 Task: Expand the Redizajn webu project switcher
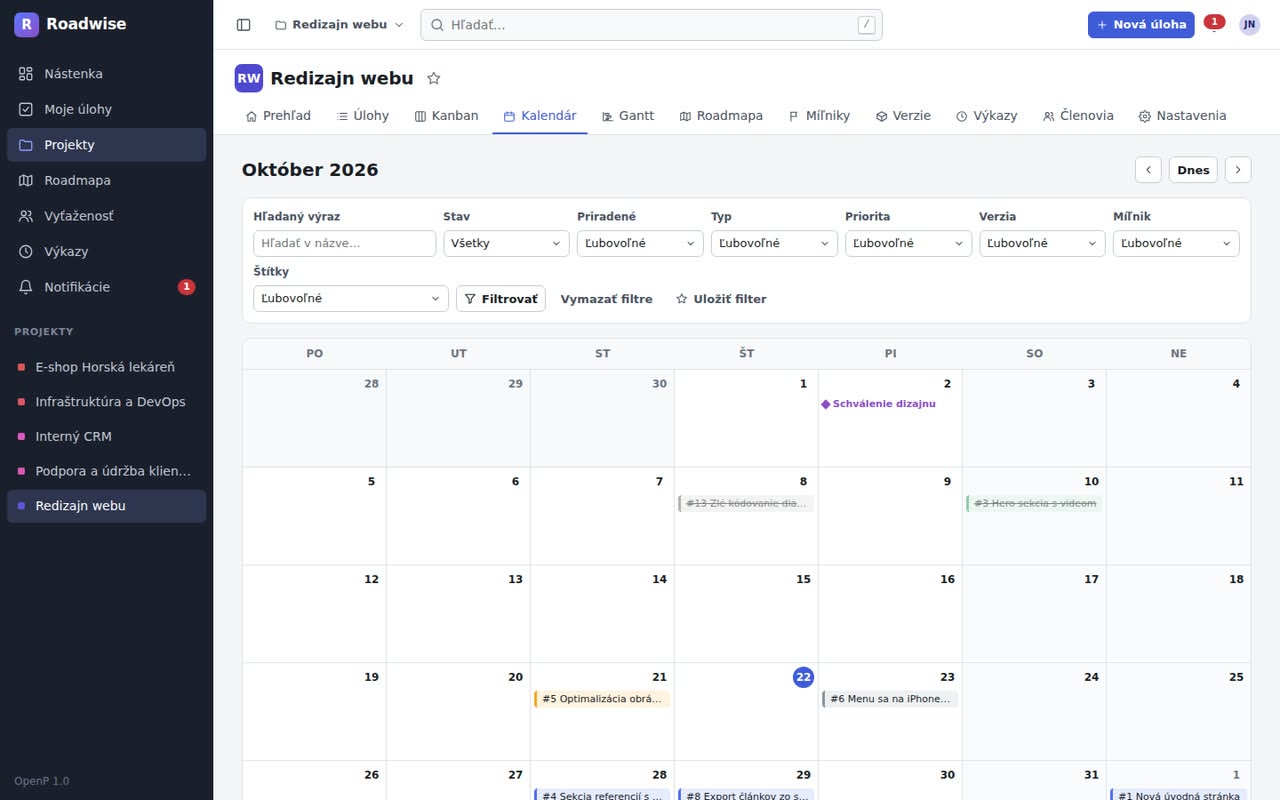[x=339, y=25]
